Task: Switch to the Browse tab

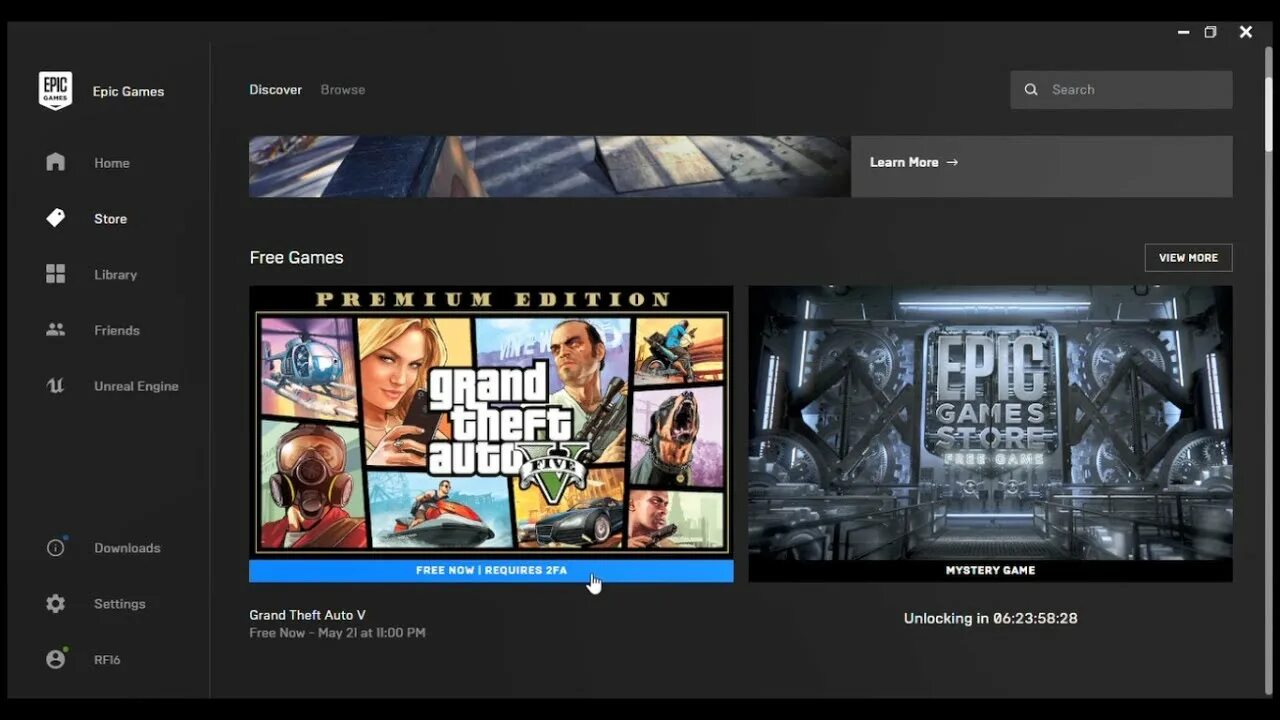Action: (343, 90)
